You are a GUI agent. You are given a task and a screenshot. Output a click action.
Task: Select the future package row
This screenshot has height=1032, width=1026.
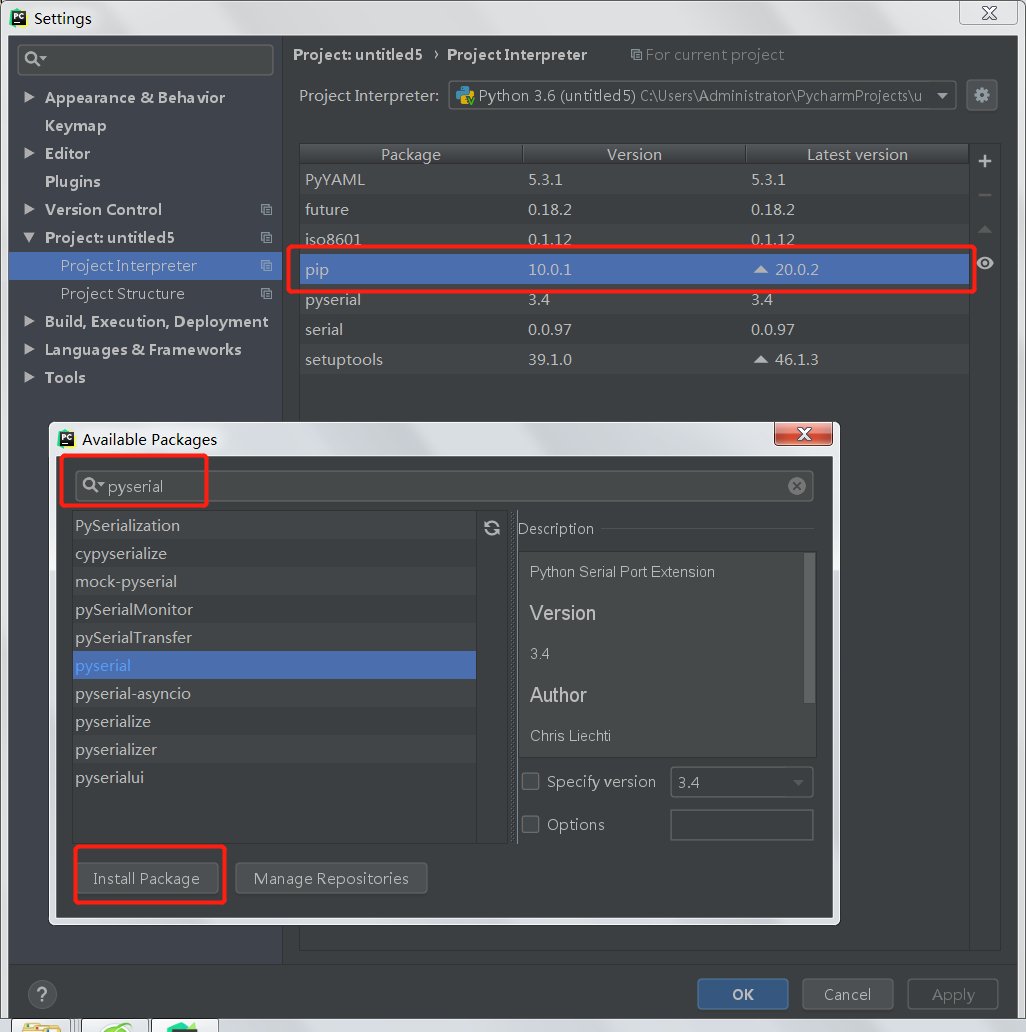(634, 209)
